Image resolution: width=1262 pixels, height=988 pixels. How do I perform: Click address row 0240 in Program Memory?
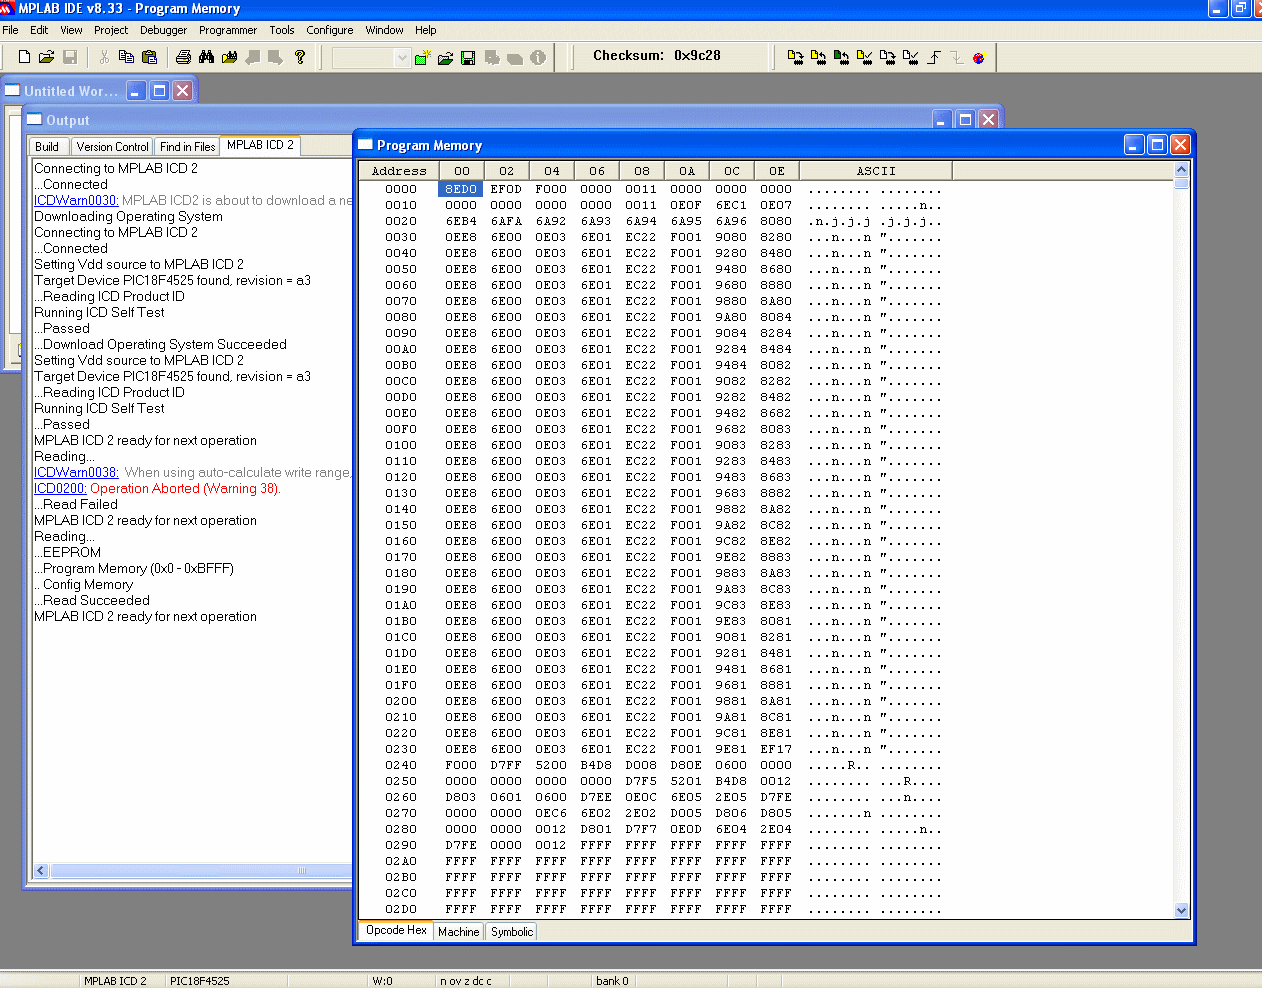pos(401,765)
